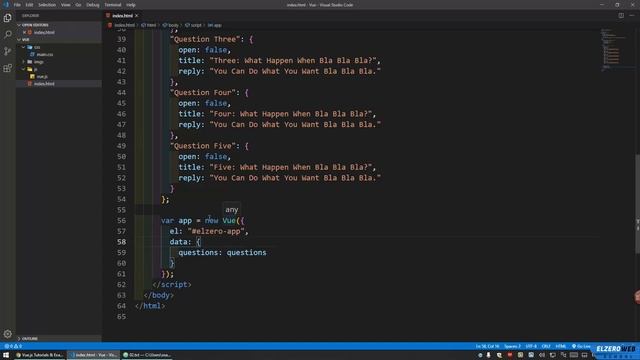
Task: Click the index.html breadcrumb item
Action: (x=124, y=25)
